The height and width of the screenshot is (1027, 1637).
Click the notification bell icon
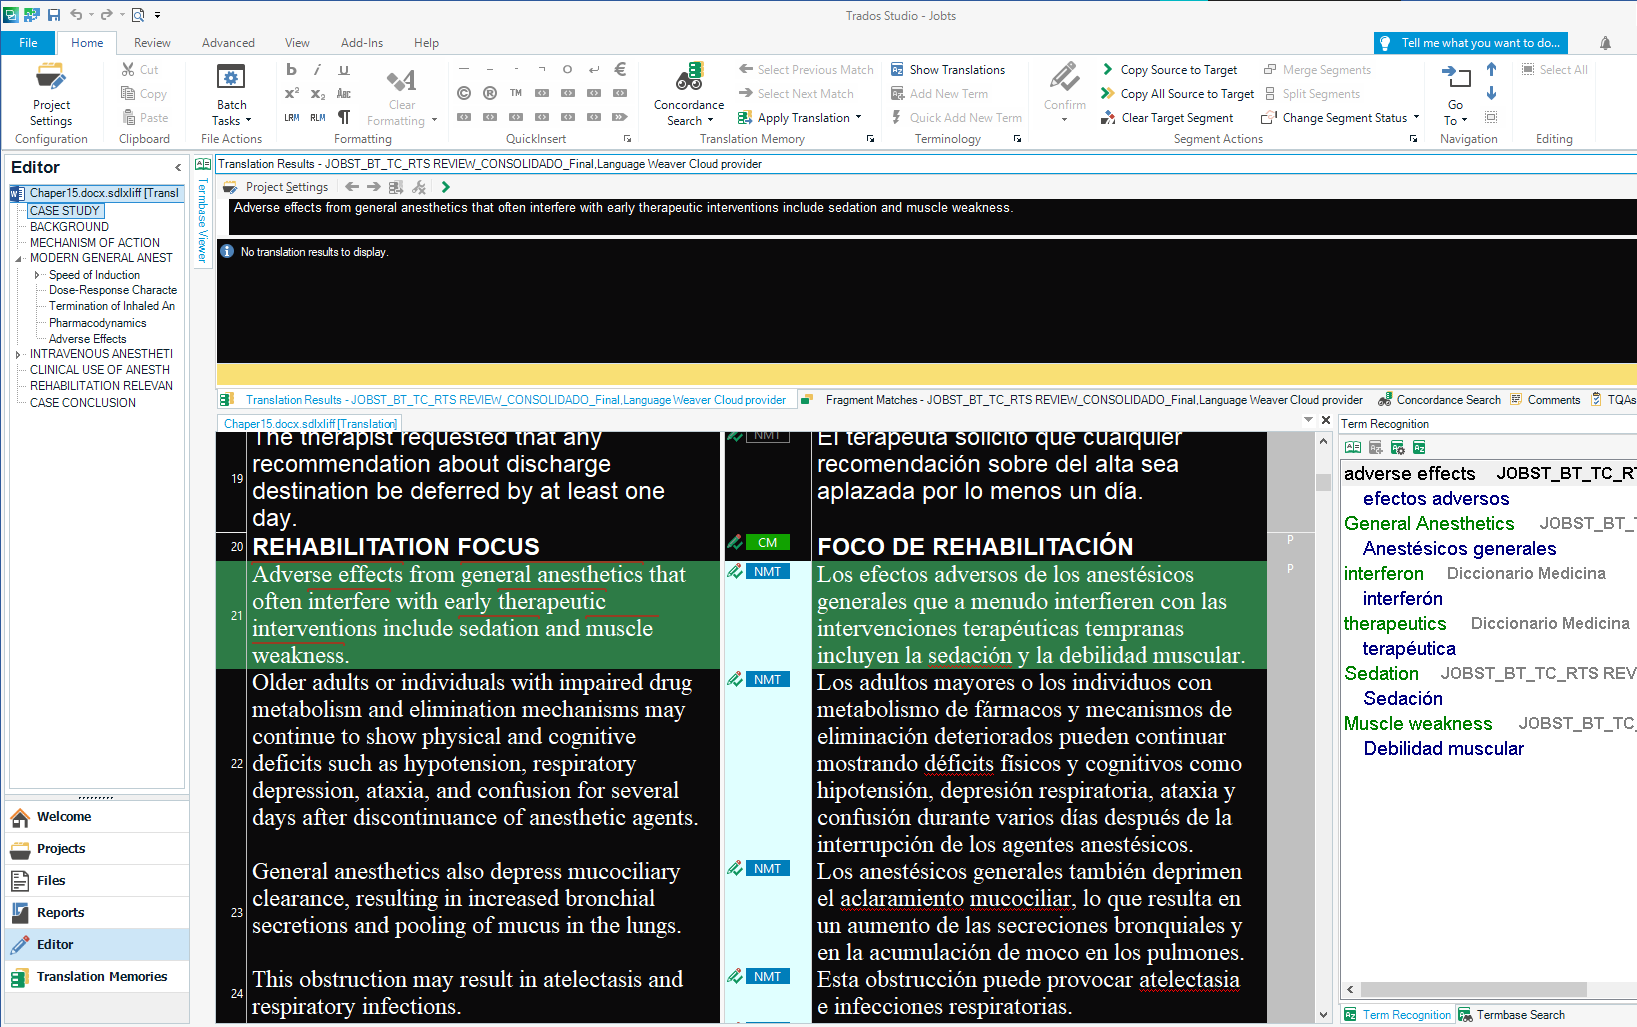point(1605,43)
